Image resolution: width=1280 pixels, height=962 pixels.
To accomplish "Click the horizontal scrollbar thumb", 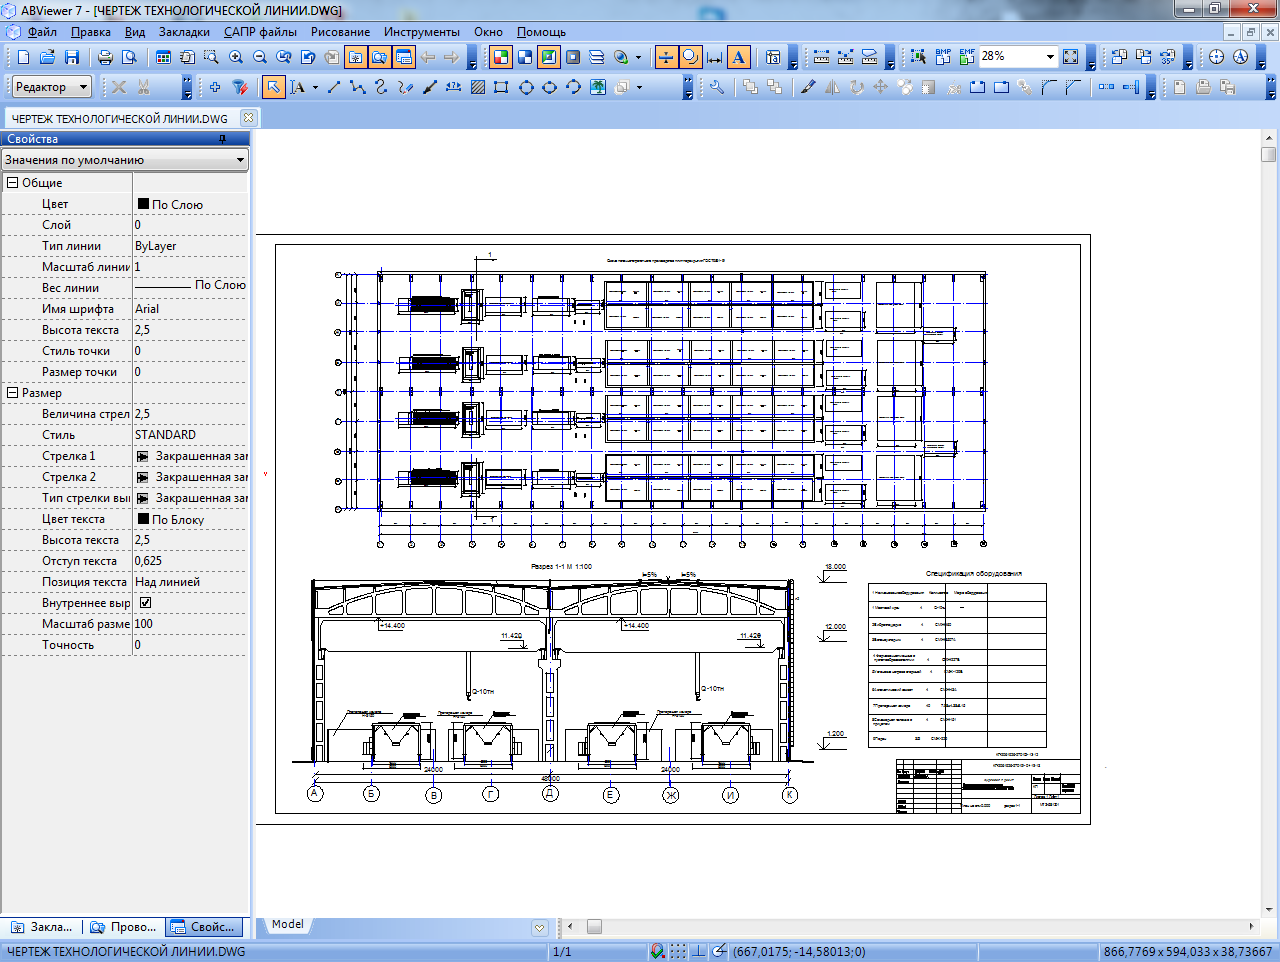I will pyautogui.click(x=594, y=927).
